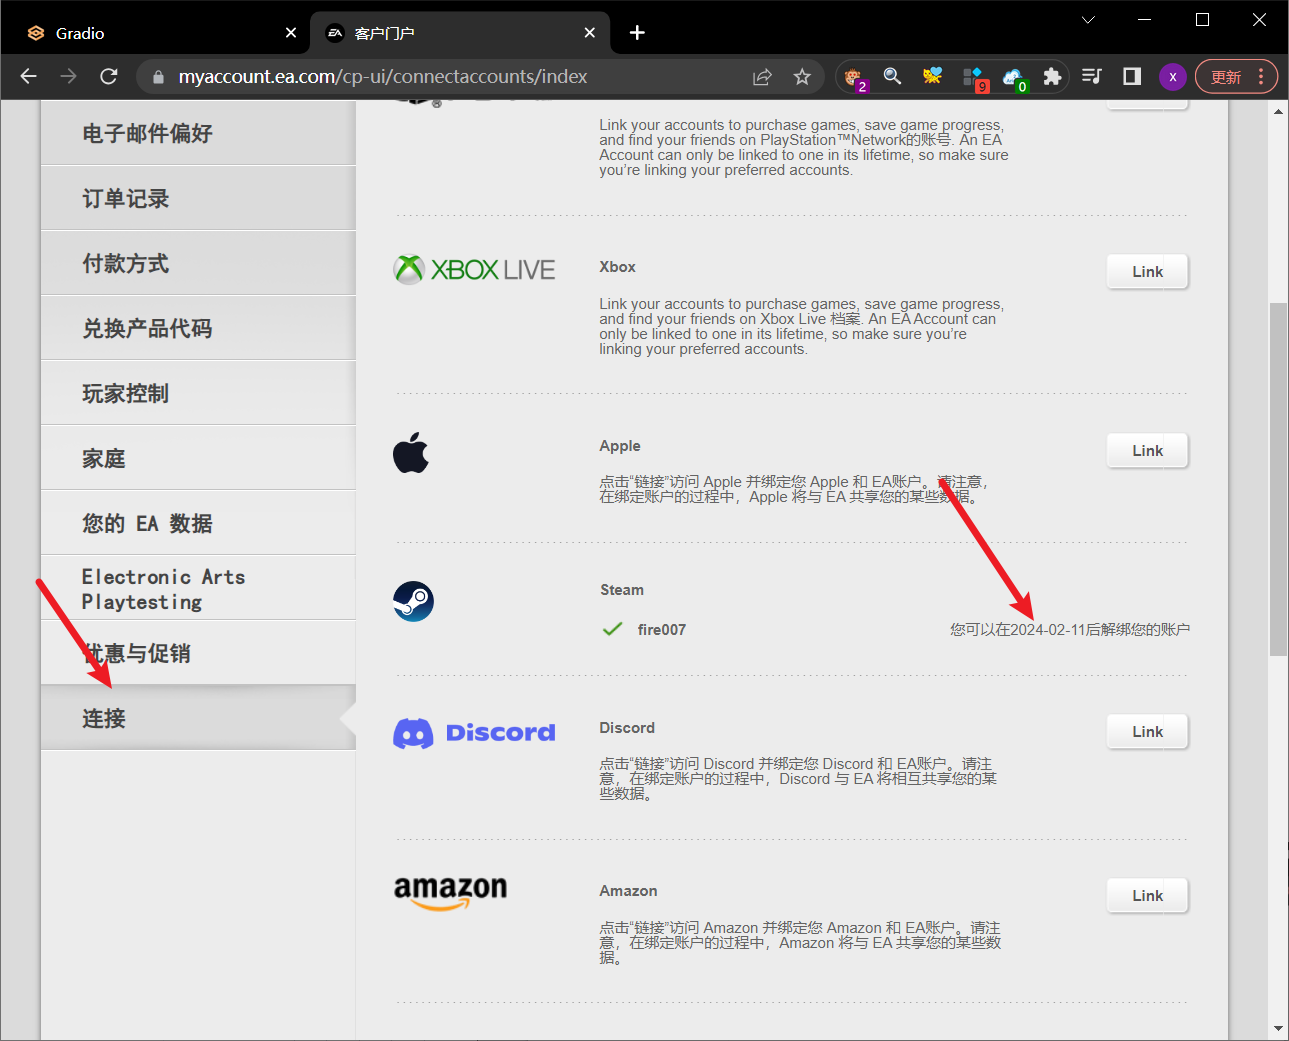The image size is (1289, 1041).
Task: Click the Amazon logo
Action: point(450,893)
